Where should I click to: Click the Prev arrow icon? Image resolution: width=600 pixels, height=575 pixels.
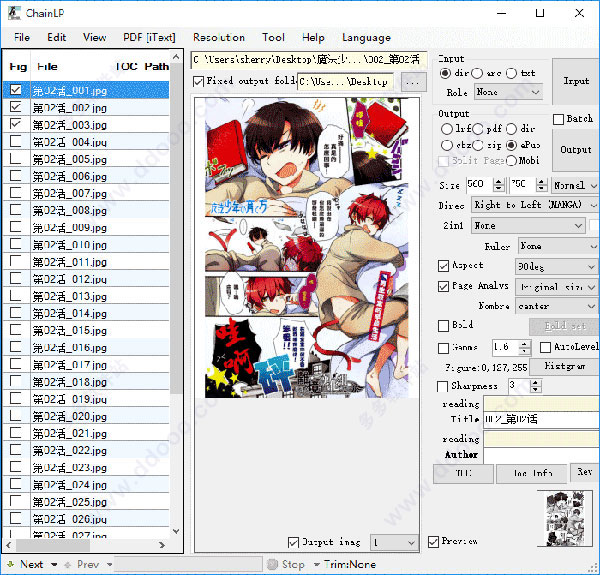(x=68, y=565)
